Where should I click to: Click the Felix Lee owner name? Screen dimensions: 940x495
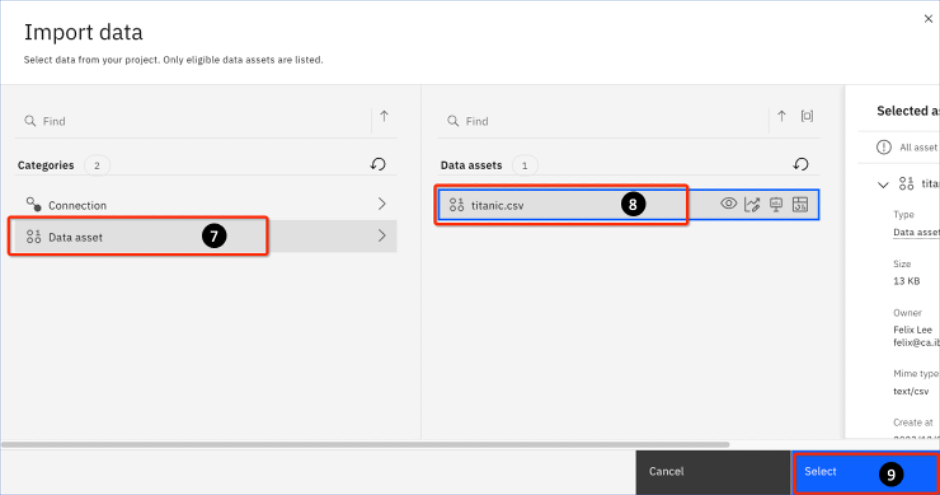[x=912, y=330]
